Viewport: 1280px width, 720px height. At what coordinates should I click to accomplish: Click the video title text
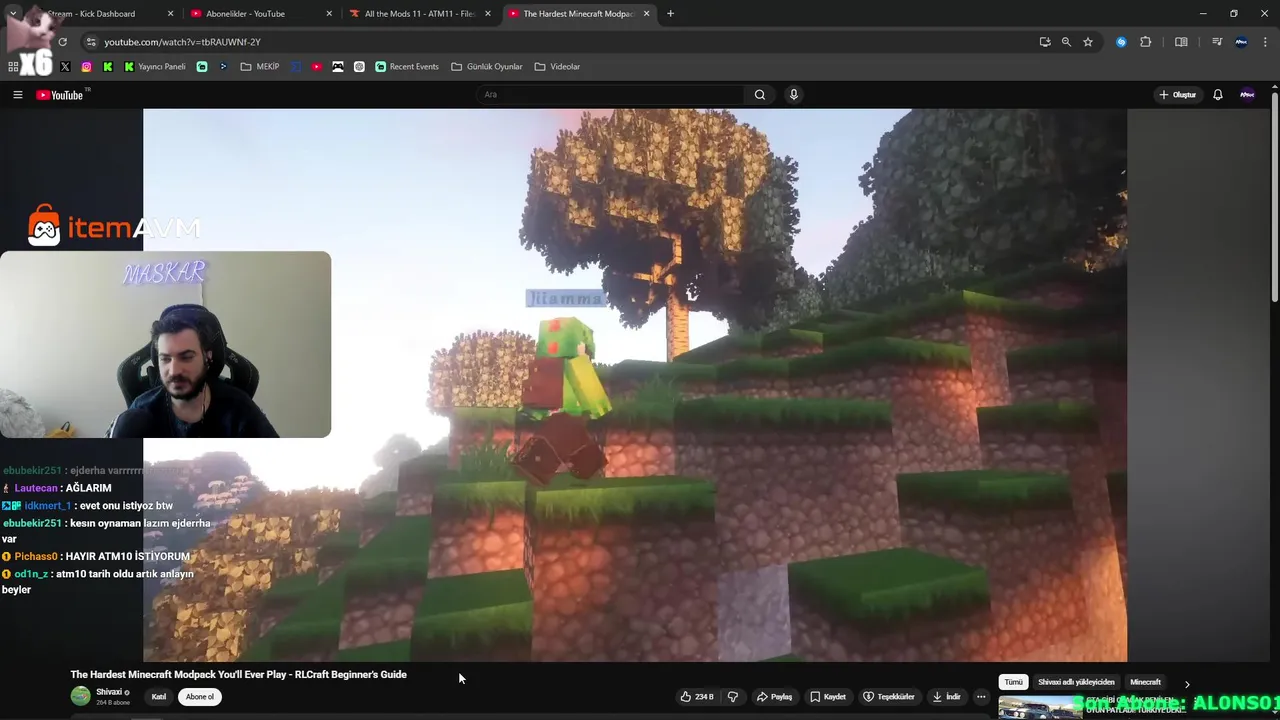(238, 675)
